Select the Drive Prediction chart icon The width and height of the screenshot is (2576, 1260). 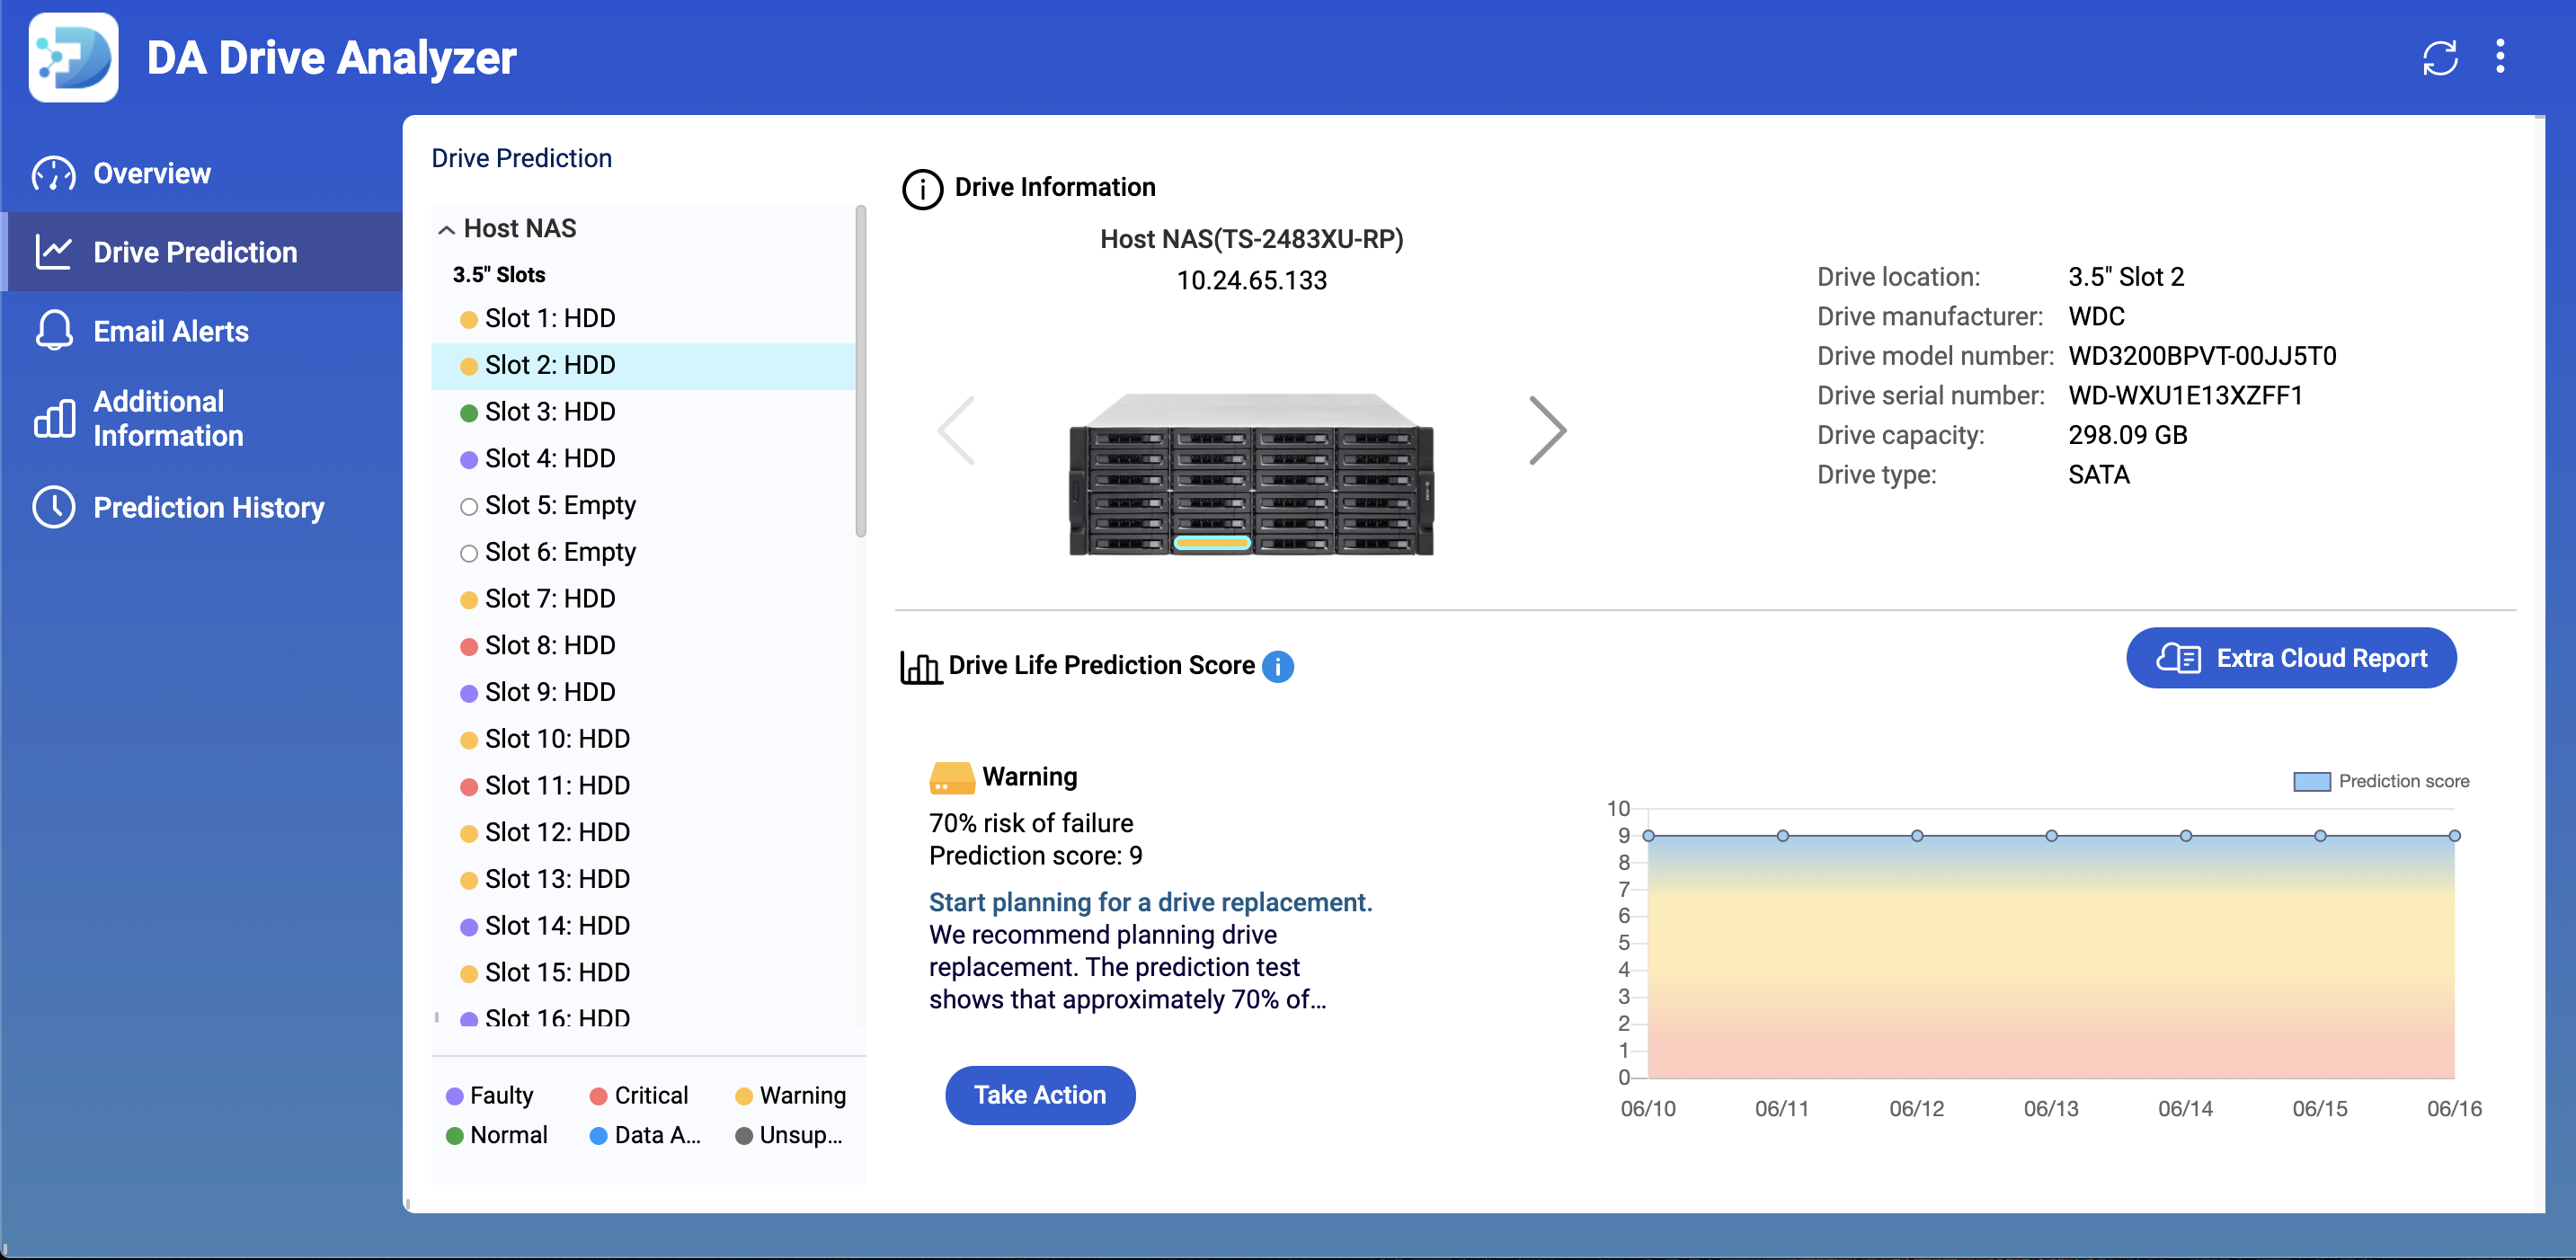53,252
